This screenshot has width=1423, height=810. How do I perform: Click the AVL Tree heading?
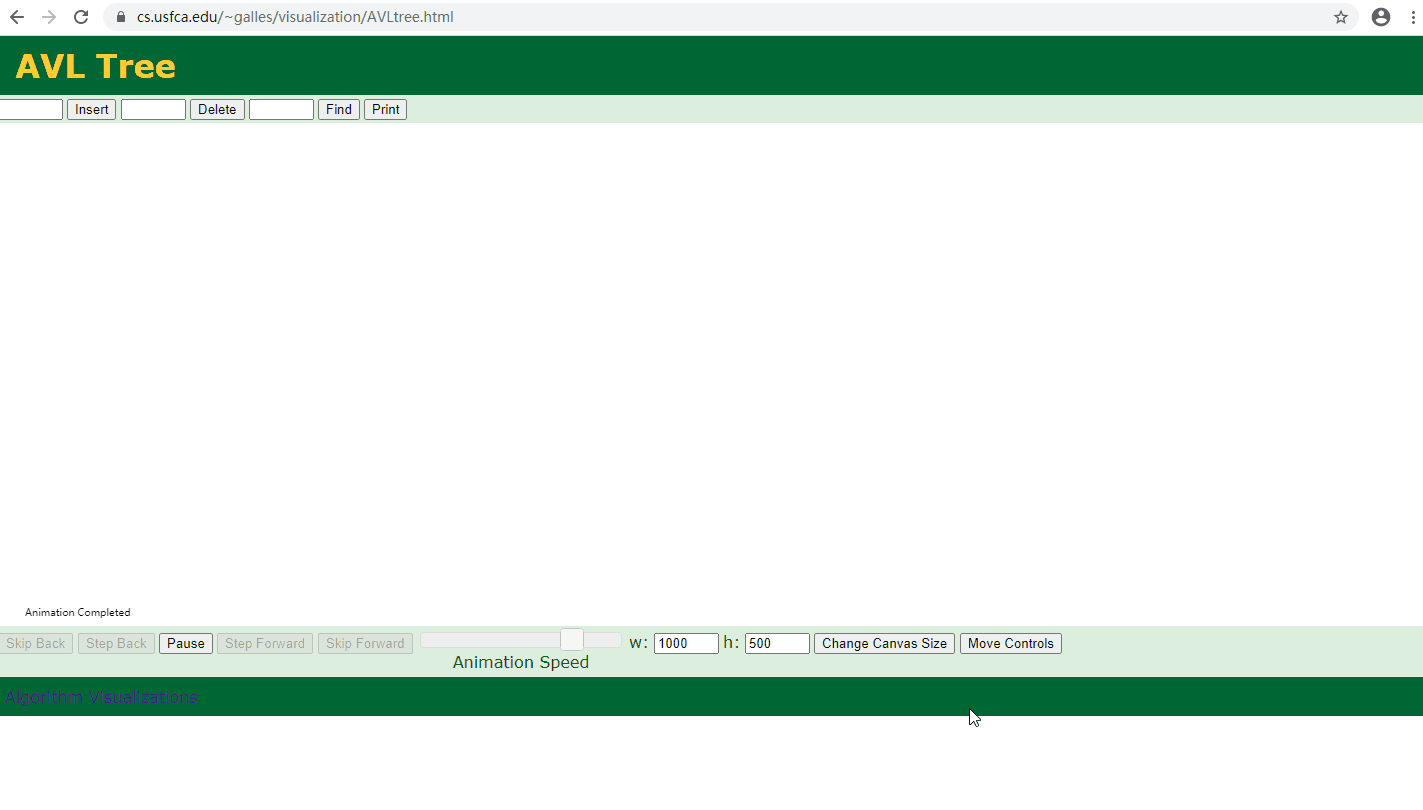point(96,66)
